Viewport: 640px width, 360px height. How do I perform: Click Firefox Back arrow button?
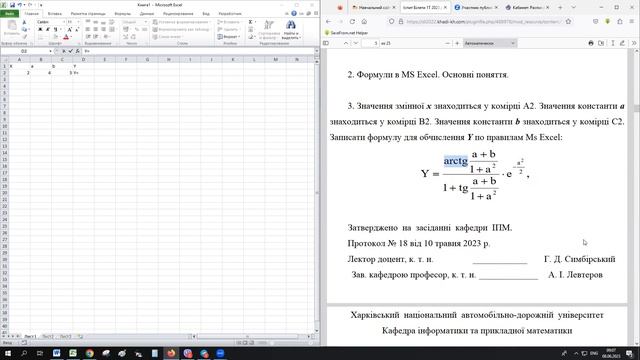click(329, 21)
